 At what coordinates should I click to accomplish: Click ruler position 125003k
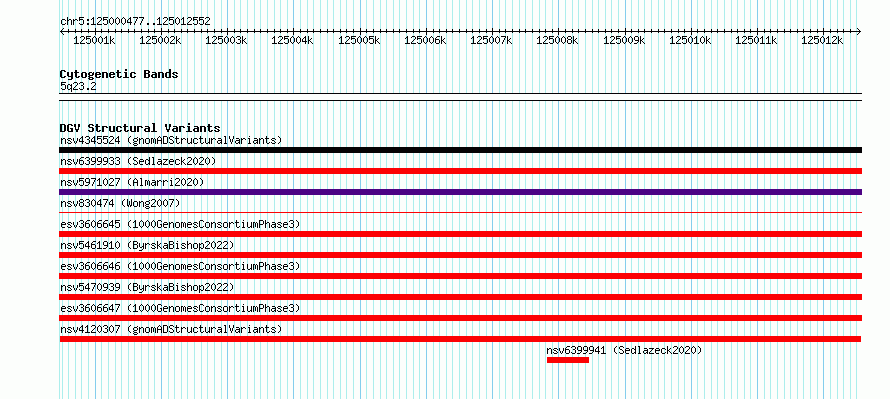(226, 40)
